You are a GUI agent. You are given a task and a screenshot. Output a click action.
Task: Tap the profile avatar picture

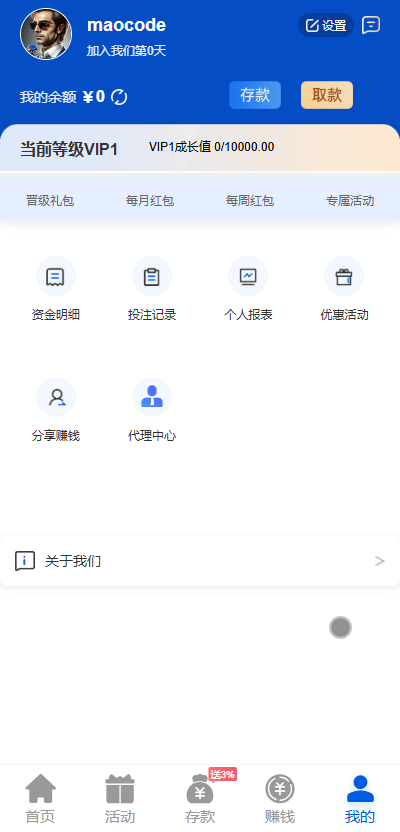[46, 34]
